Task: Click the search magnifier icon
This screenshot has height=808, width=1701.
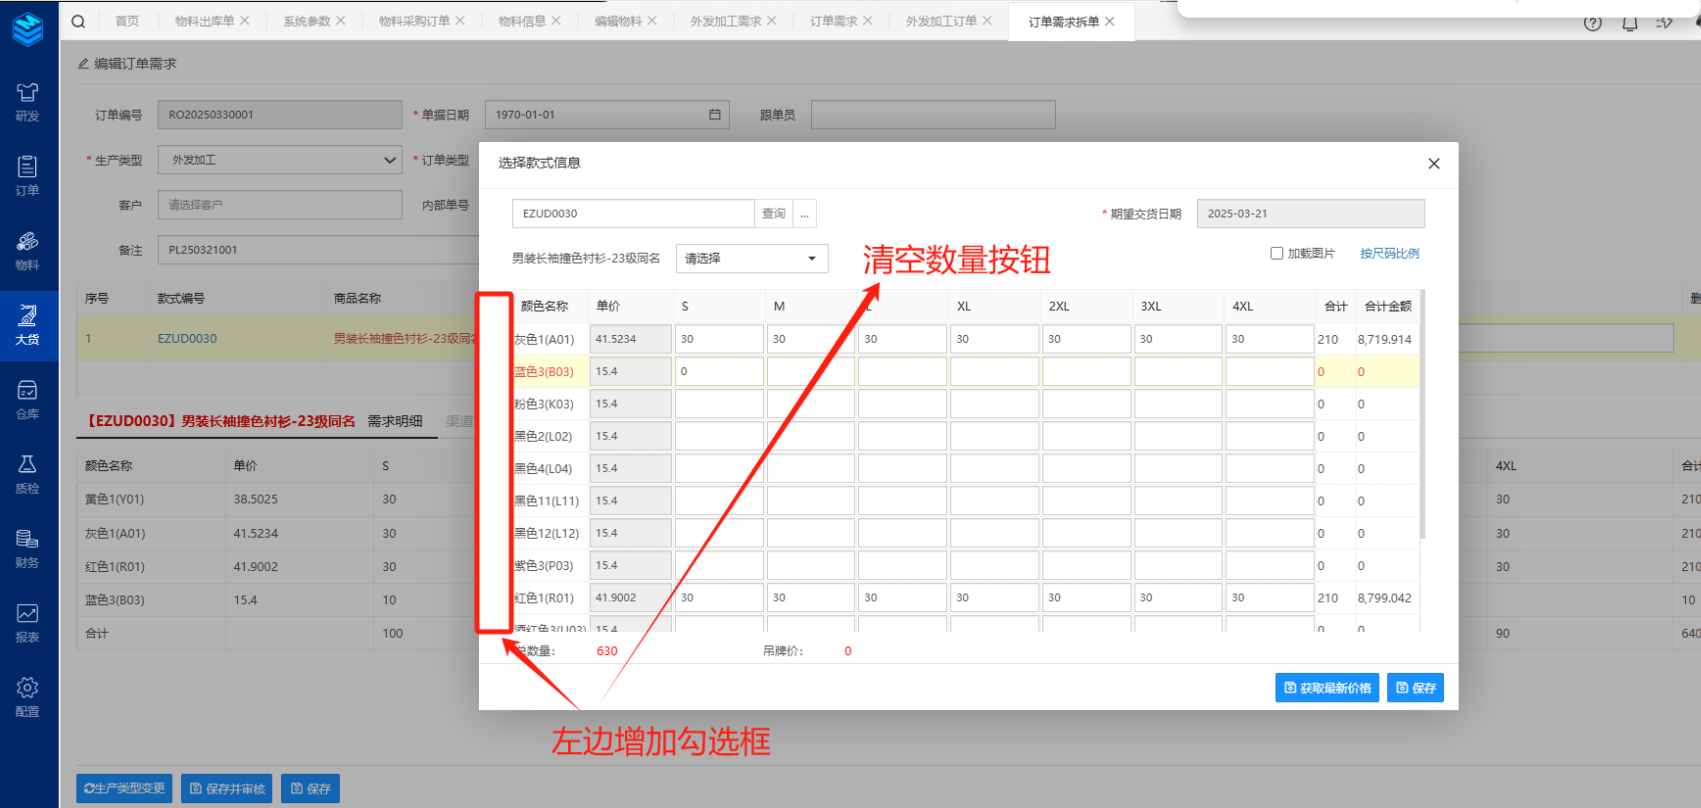Action: pyautogui.click(x=78, y=21)
